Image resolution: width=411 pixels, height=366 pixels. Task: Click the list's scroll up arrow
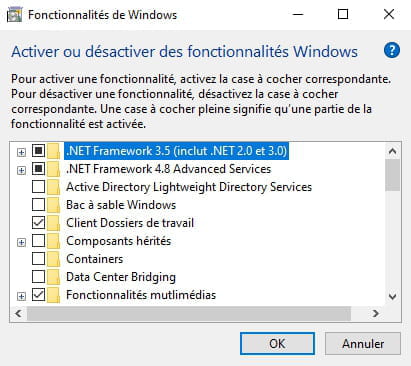(x=393, y=152)
